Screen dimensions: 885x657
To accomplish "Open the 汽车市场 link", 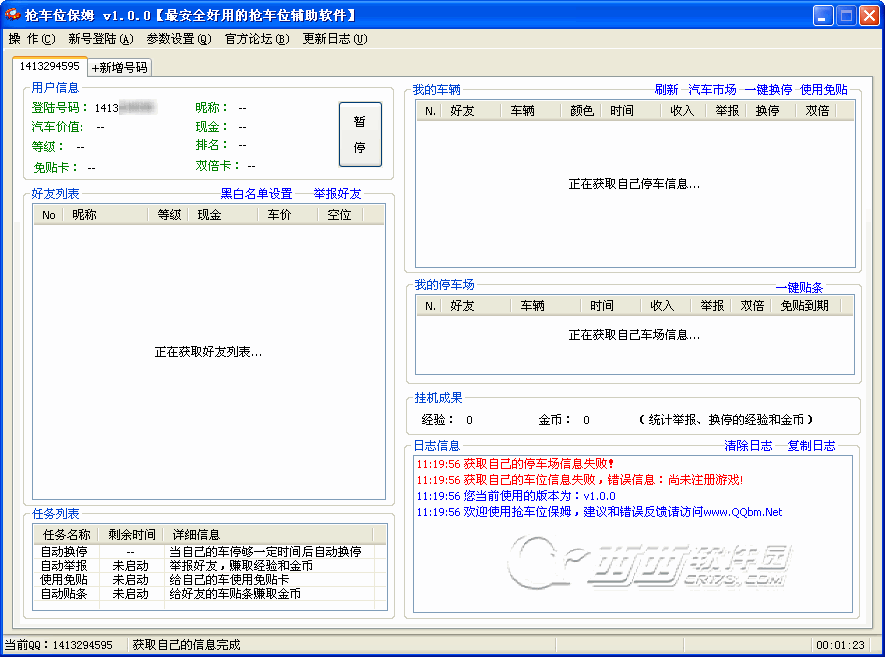I will point(711,90).
